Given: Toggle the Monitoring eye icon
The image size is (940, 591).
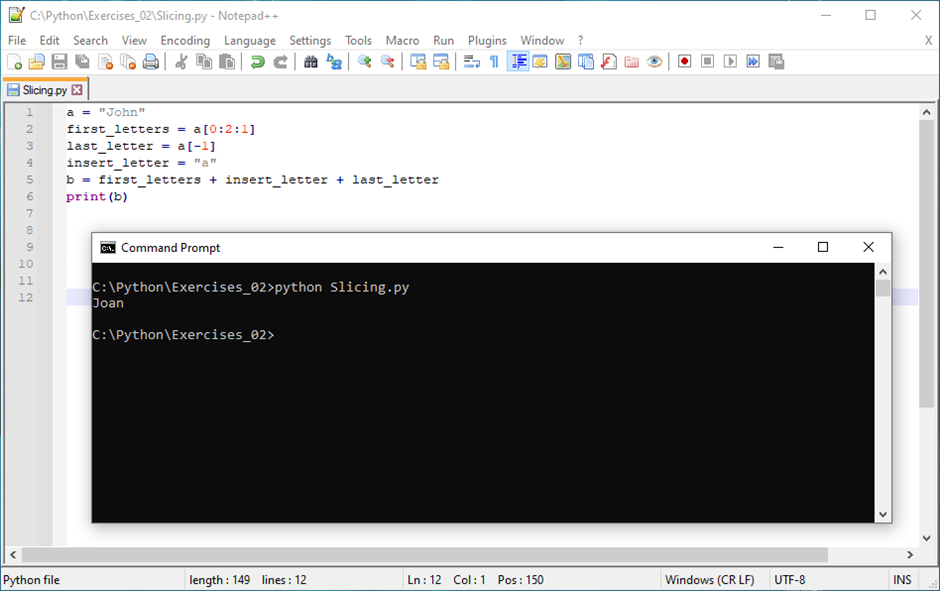Looking at the screenshot, I should point(654,62).
